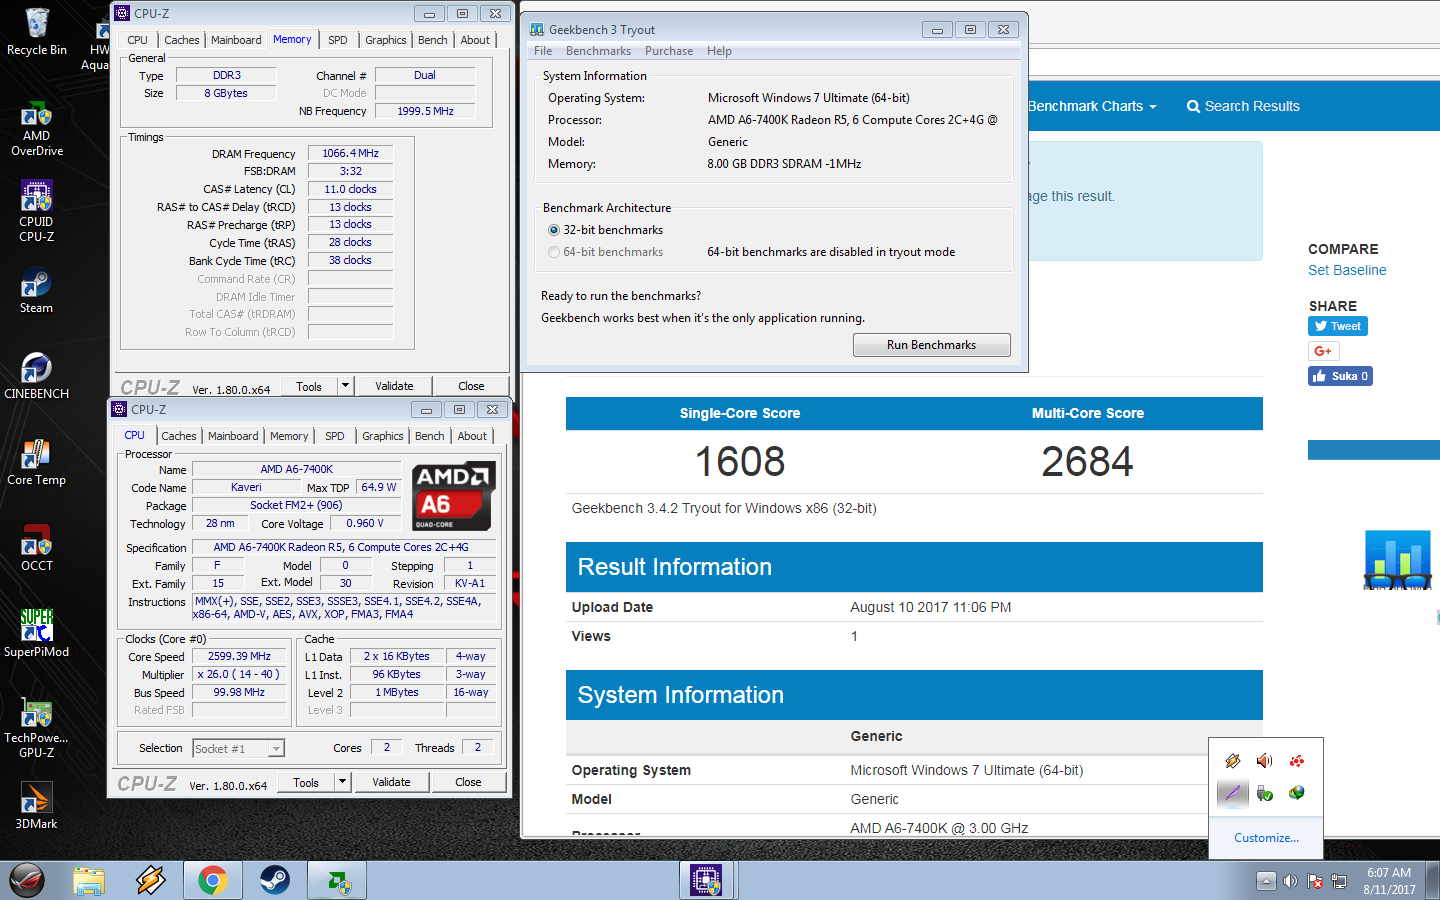Expand the Benchmark Charts dropdown menu
The image size is (1440, 900).
pyautogui.click(x=1092, y=106)
